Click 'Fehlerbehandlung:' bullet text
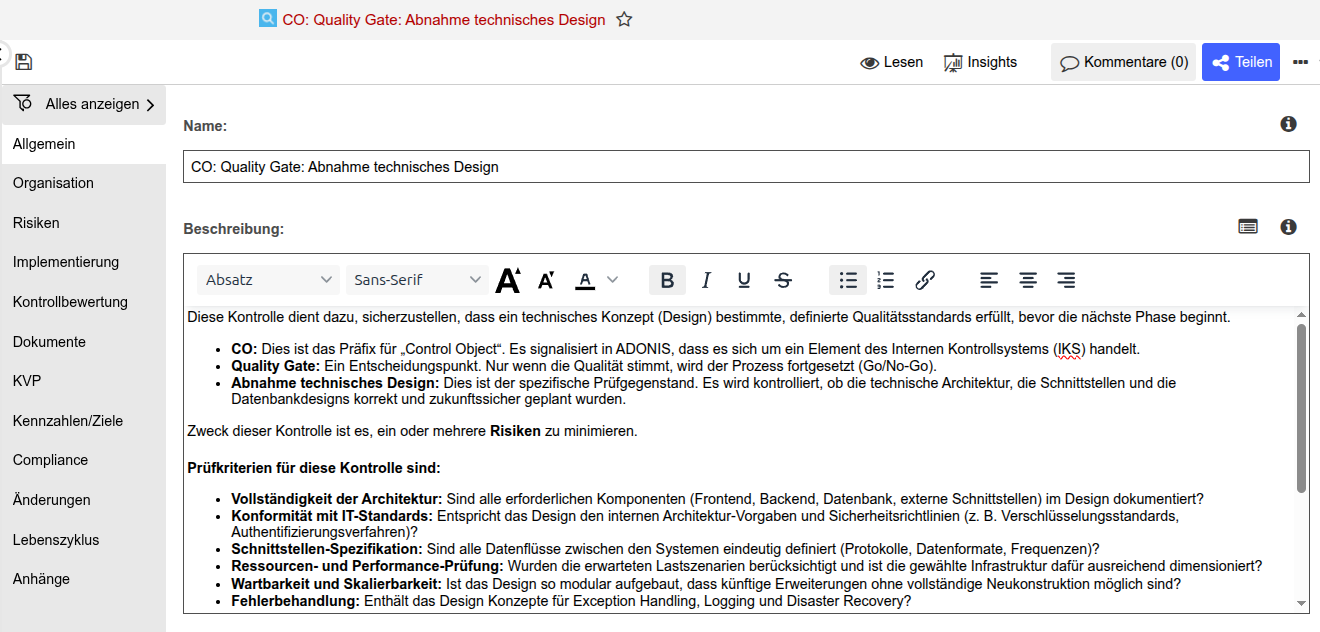 tap(295, 601)
